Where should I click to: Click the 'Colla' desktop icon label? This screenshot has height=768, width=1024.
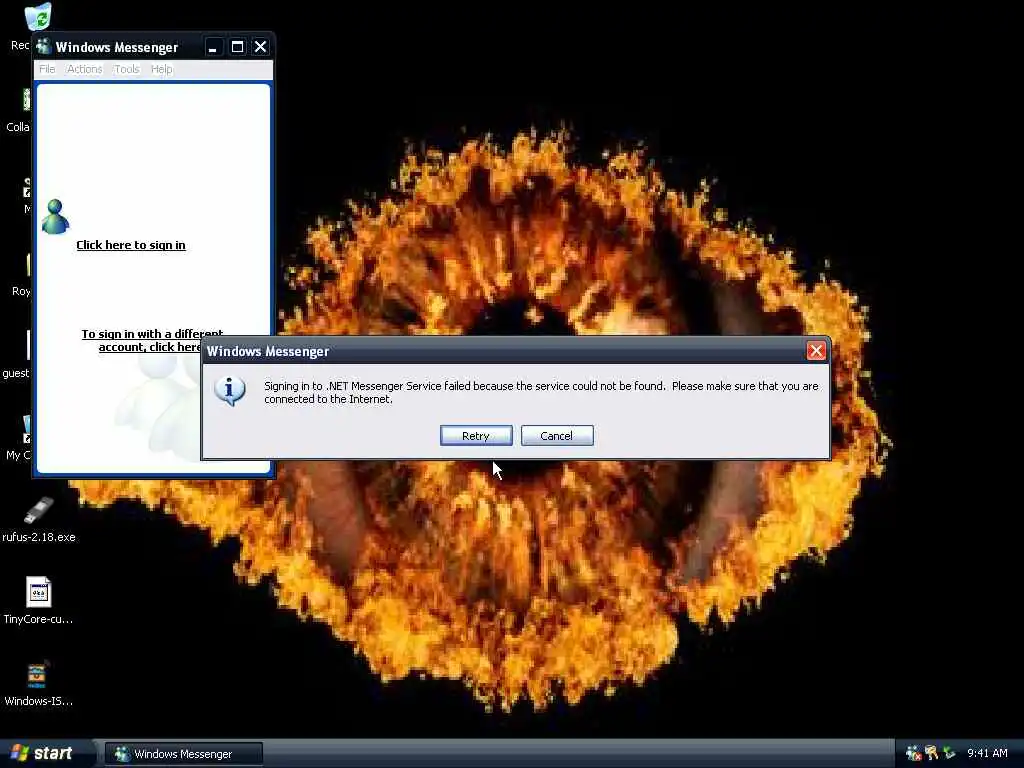(18, 127)
